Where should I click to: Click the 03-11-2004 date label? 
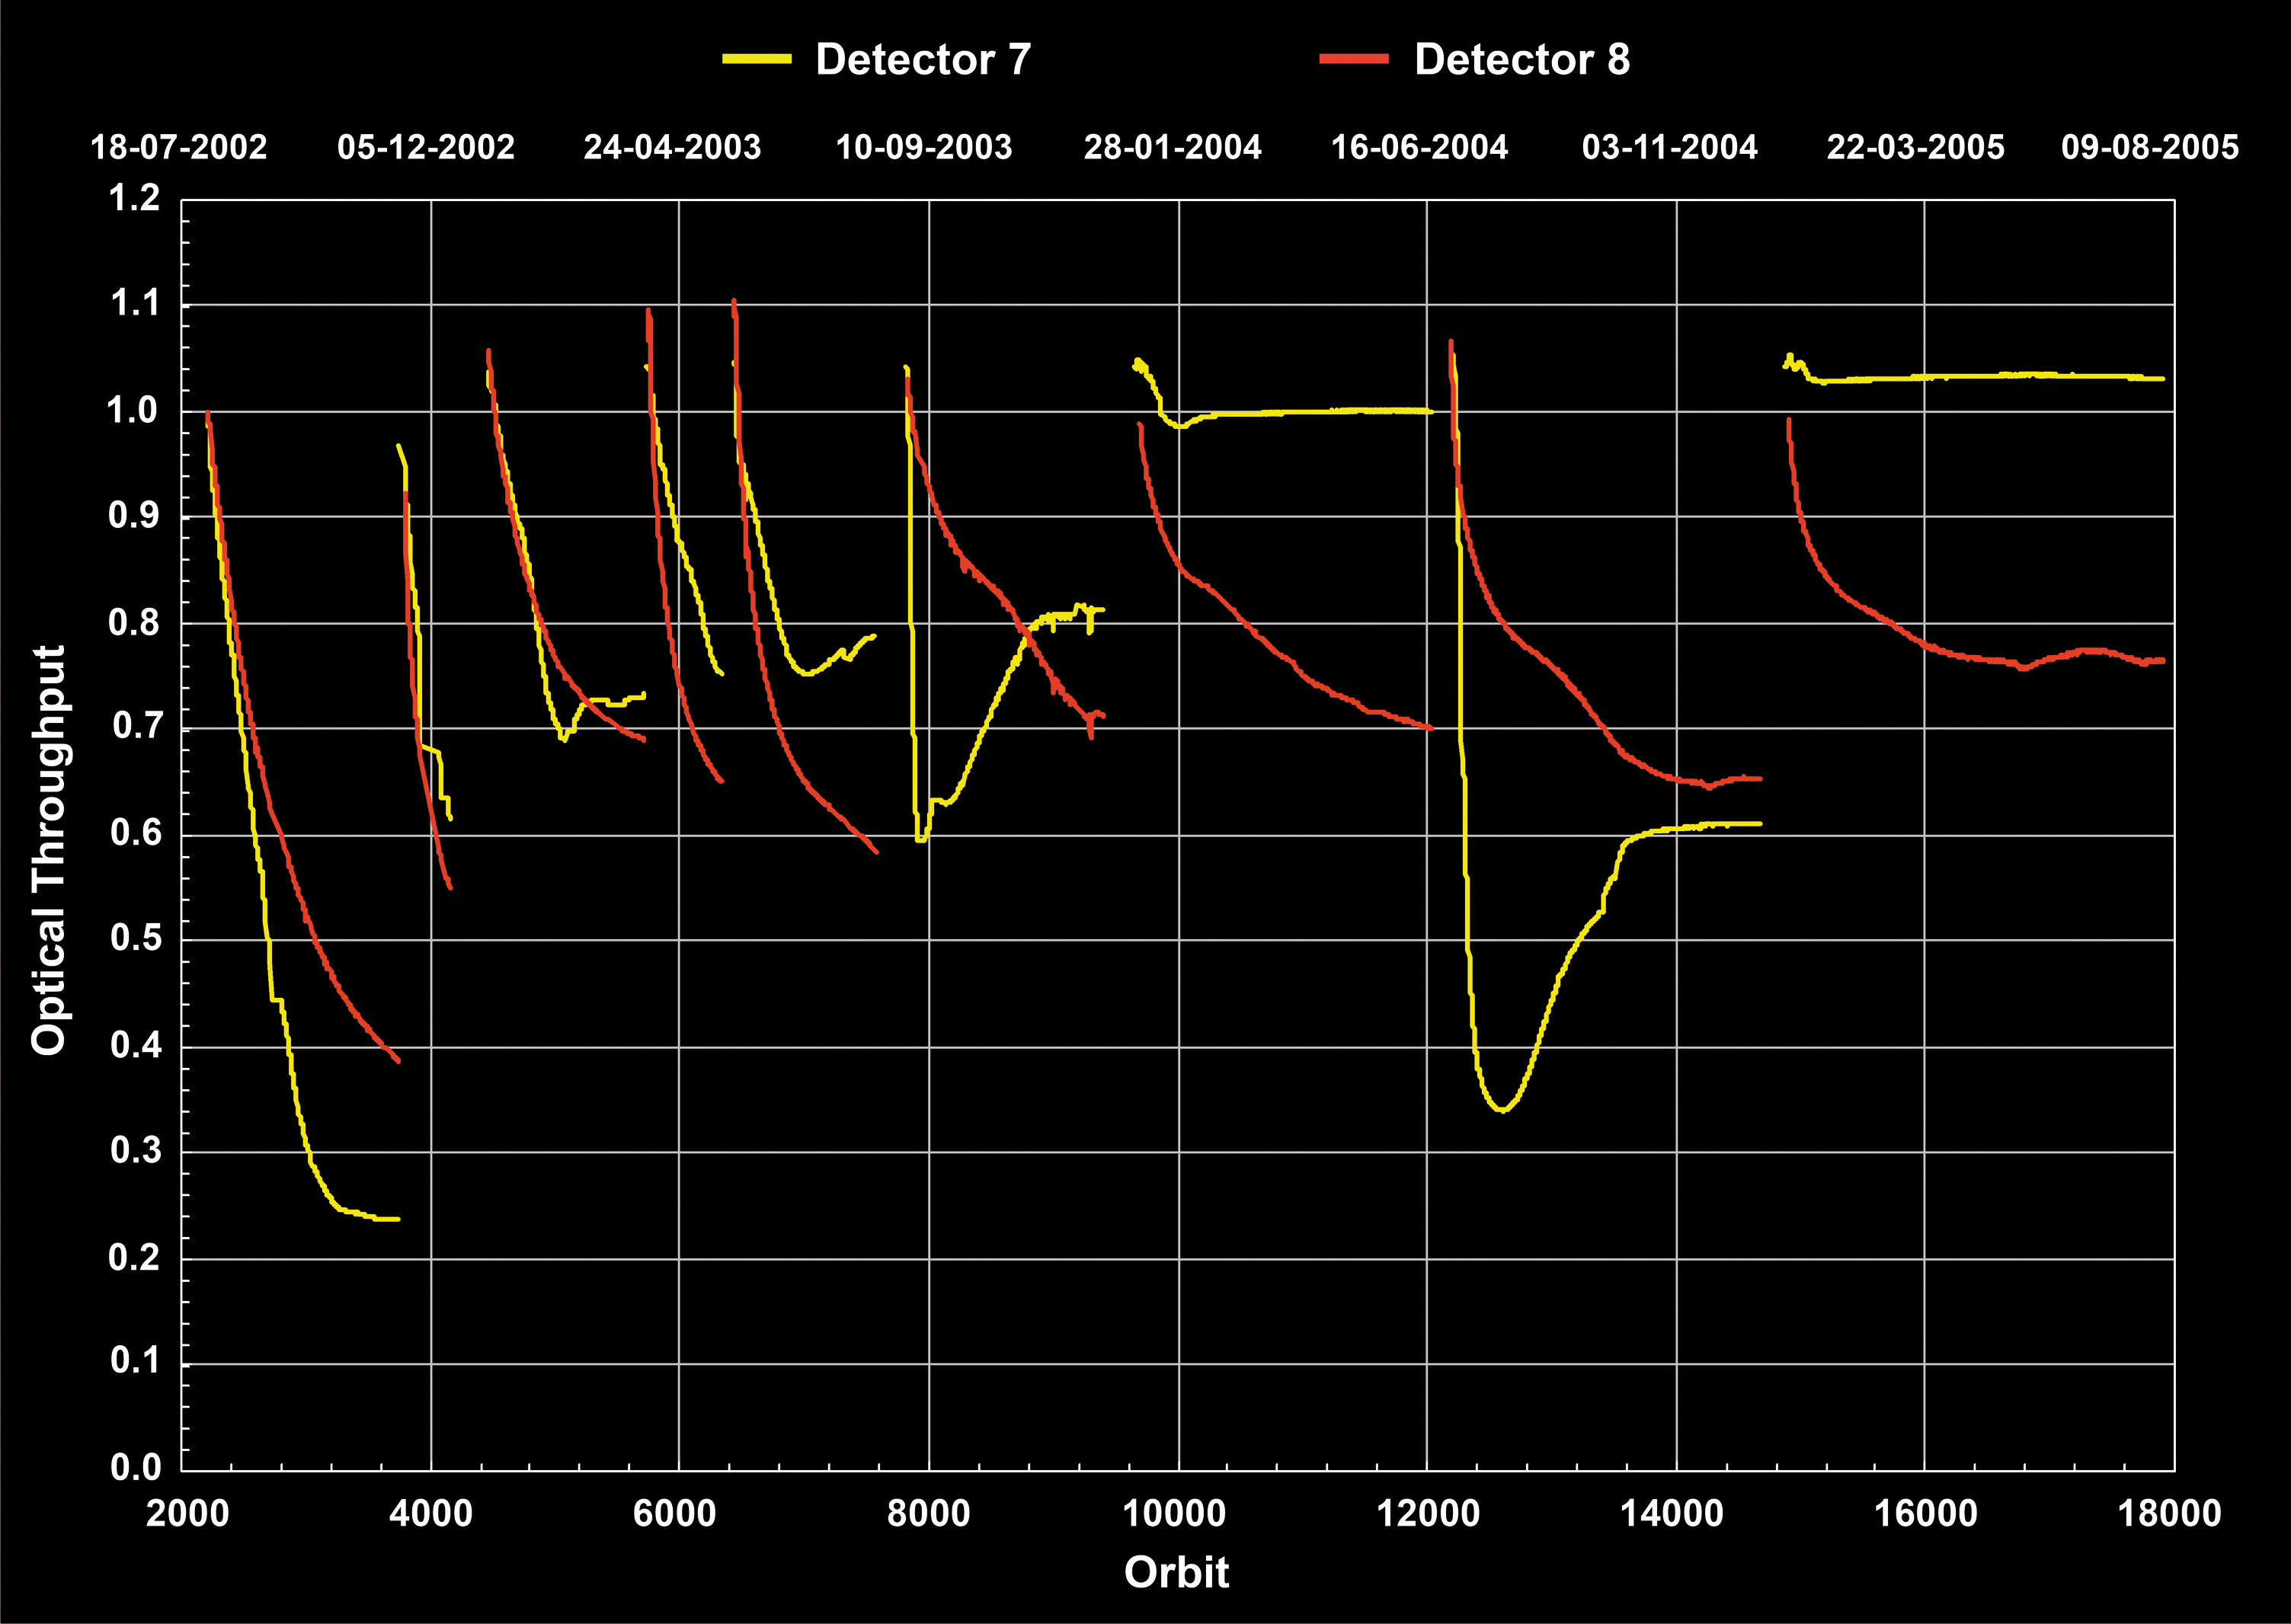pos(1669,148)
